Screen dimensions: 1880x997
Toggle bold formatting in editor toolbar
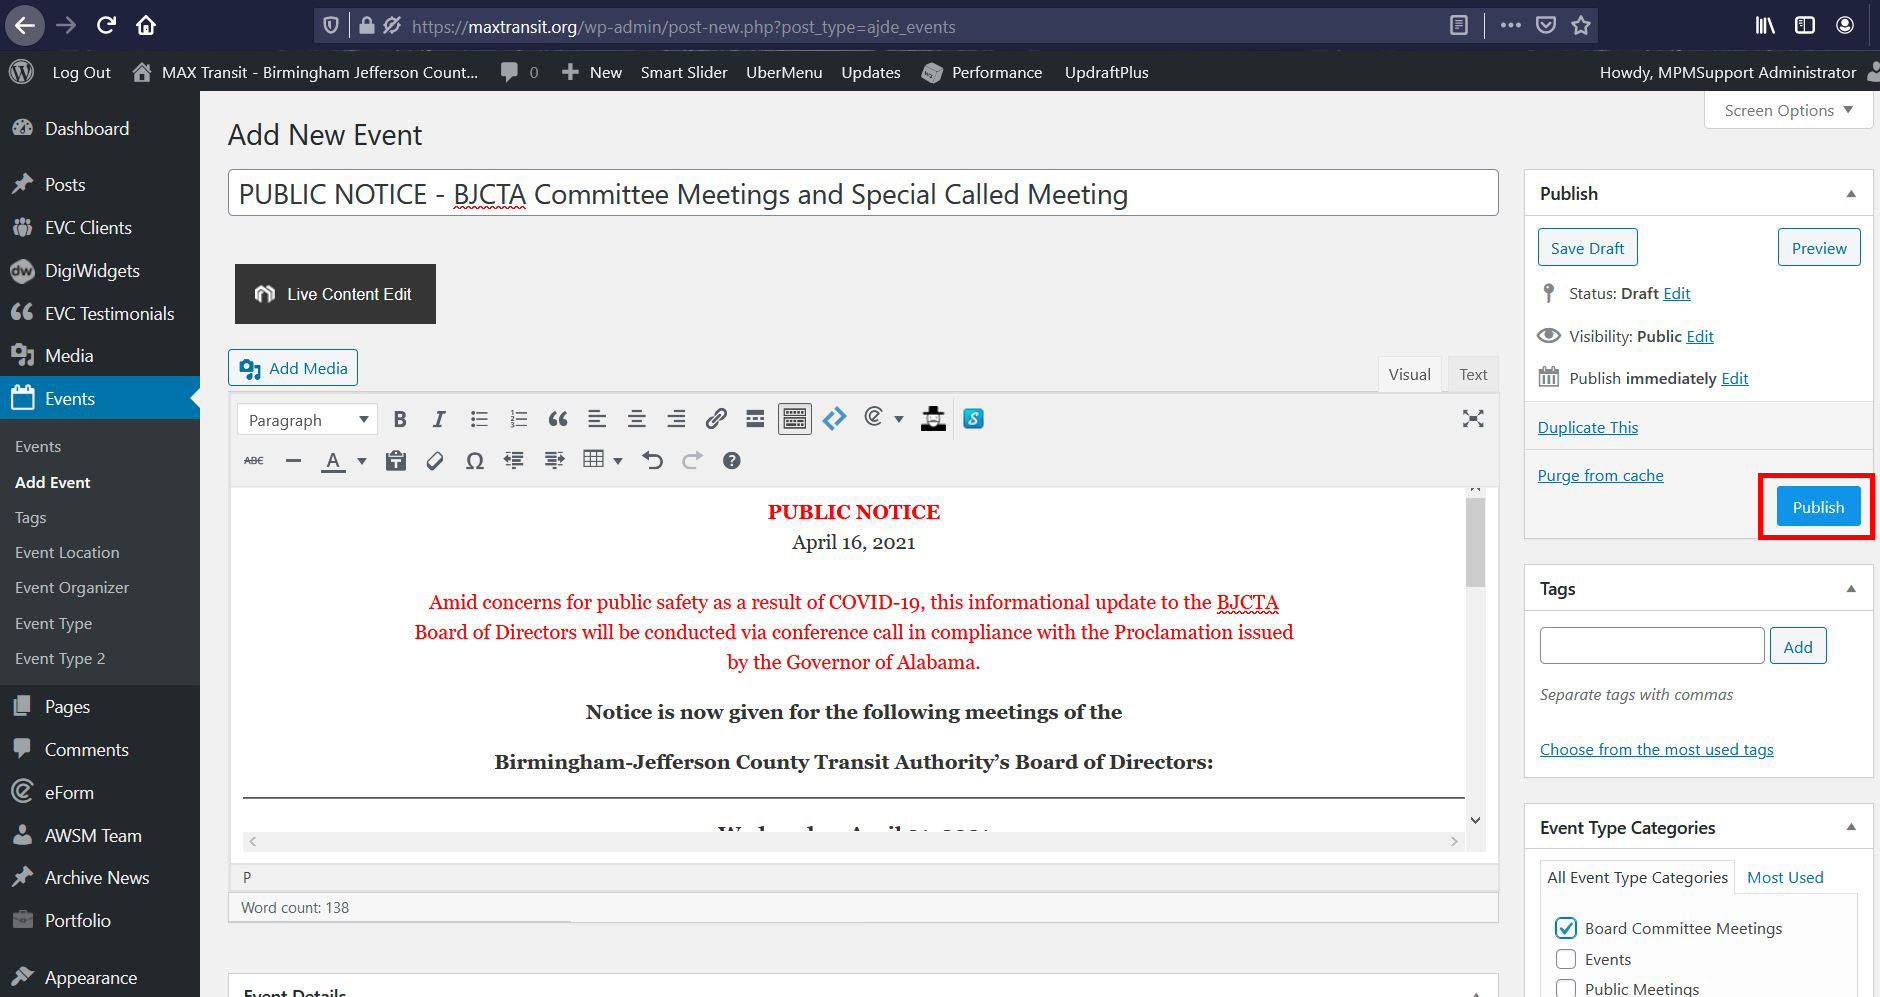coord(400,419)
